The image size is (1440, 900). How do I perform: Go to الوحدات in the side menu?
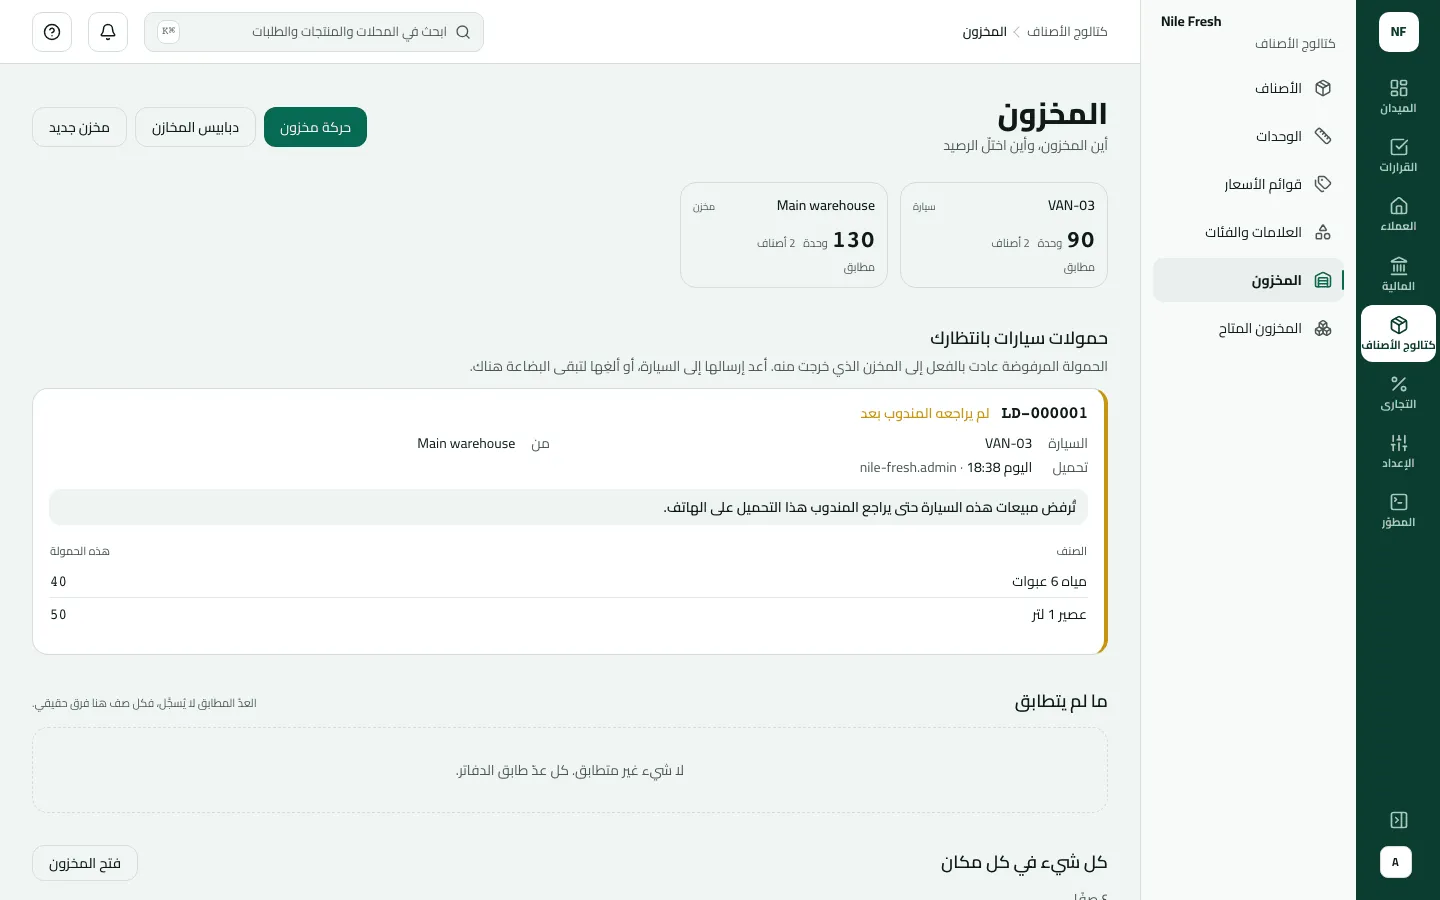coord(1248,136)
